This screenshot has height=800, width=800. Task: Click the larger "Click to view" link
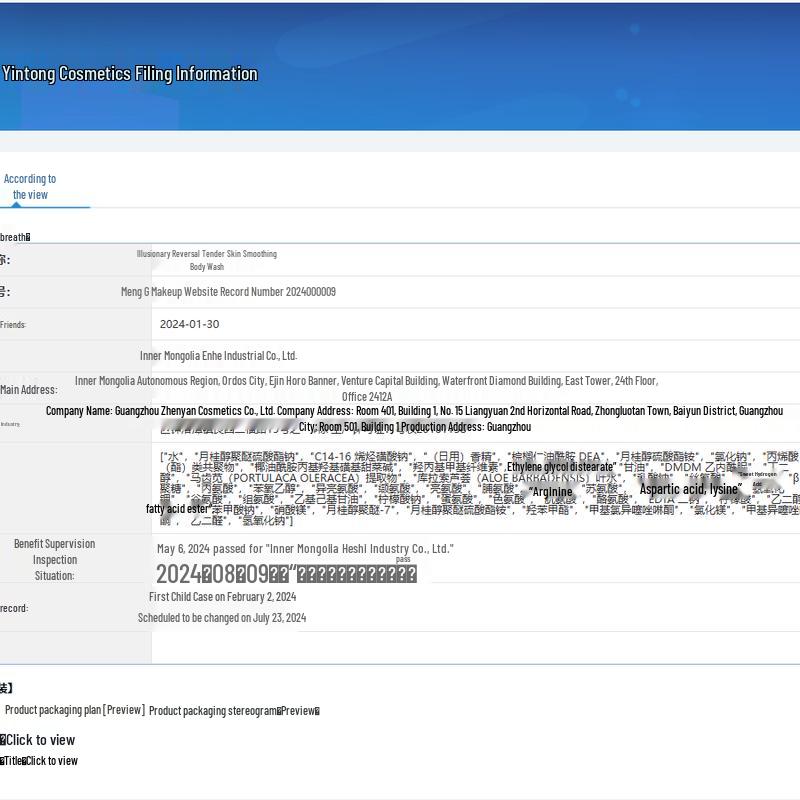click(40, 740)
